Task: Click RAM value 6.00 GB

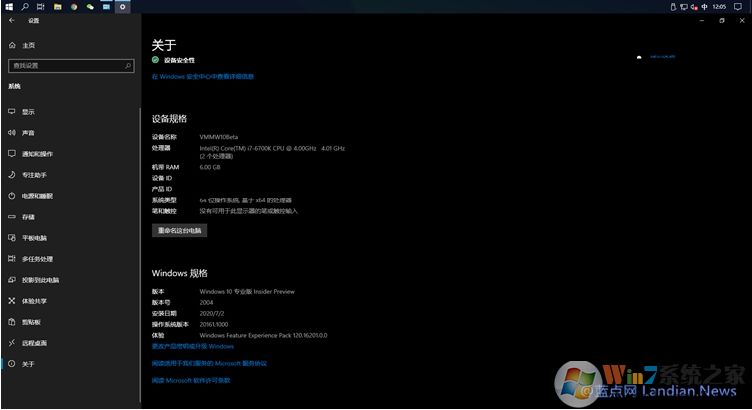Action: pos(210,167)
